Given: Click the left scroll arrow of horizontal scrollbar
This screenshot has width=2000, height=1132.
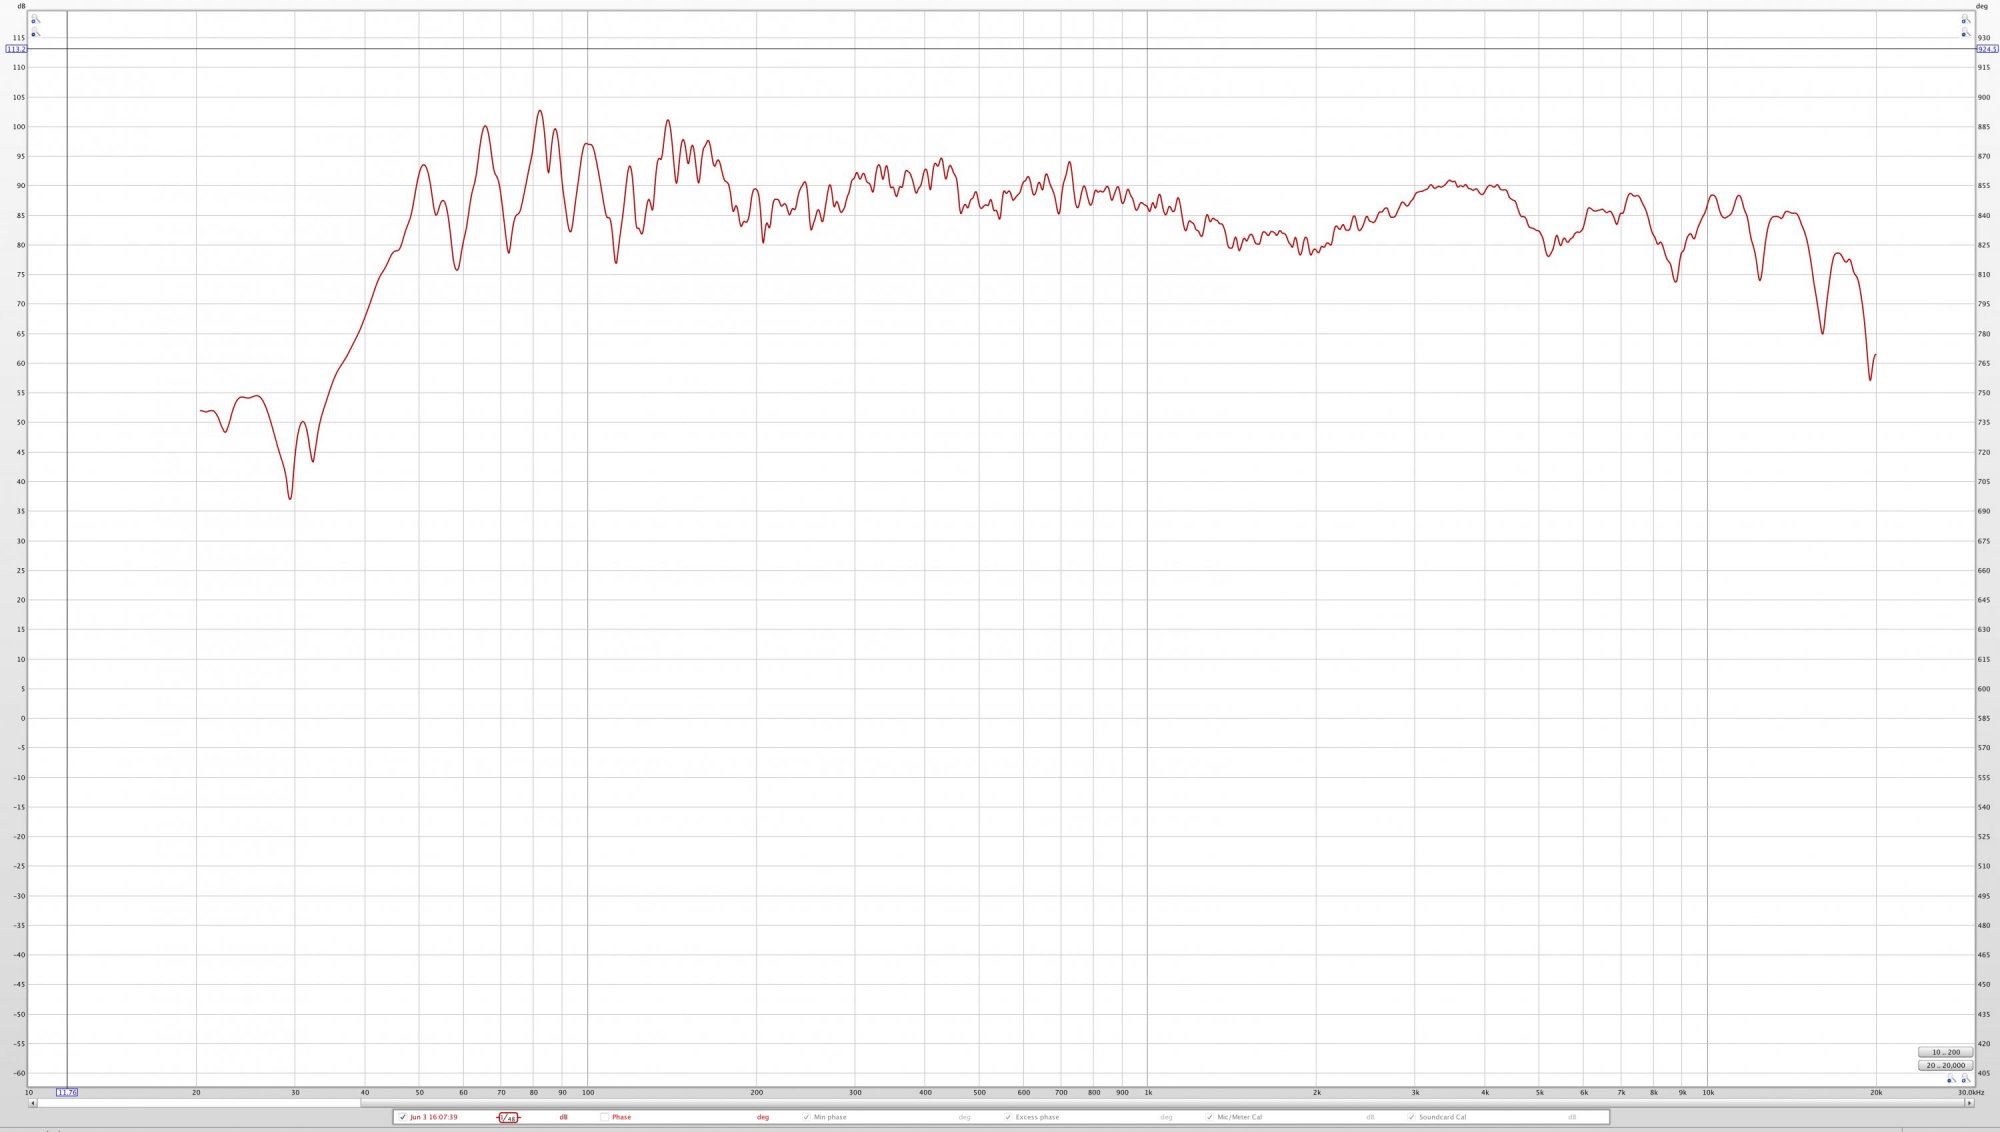Looking at the screenshot, I should point(33,1103).
